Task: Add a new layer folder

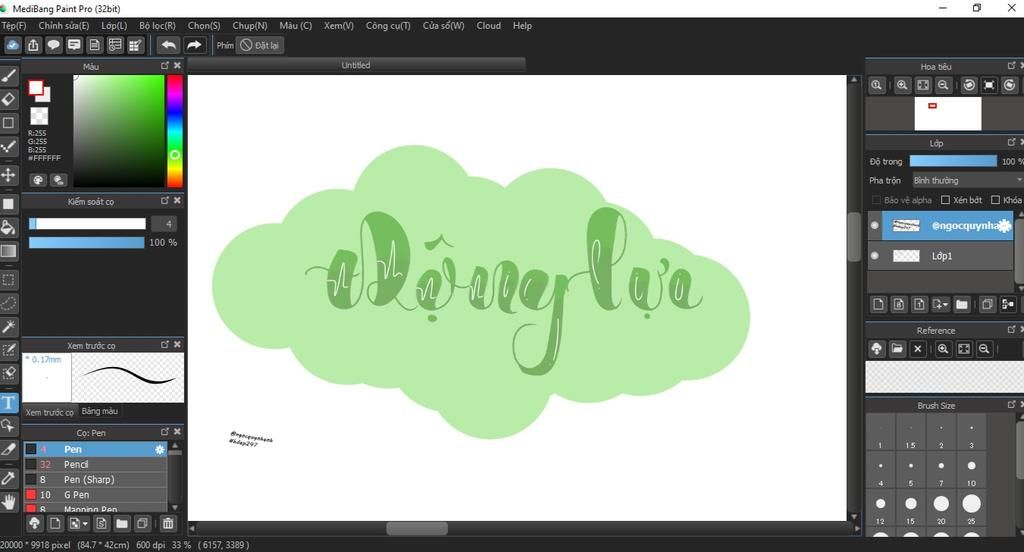Action: (x=961, y=304)
